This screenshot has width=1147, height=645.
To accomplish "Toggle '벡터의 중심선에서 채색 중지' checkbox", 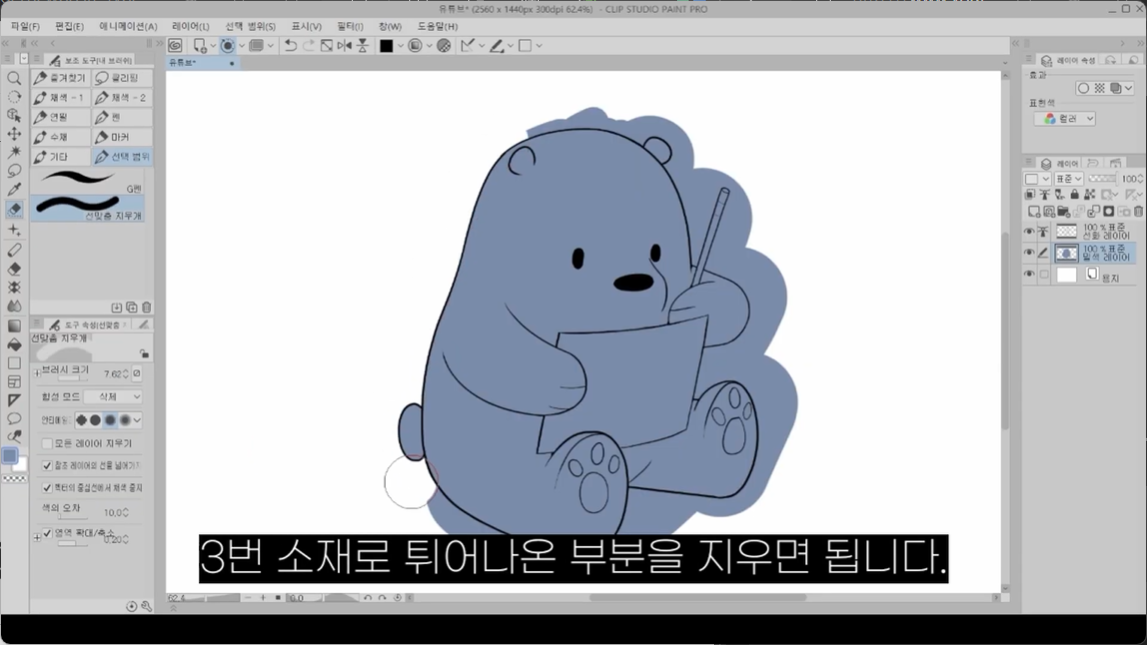I will tap(47, 487).
